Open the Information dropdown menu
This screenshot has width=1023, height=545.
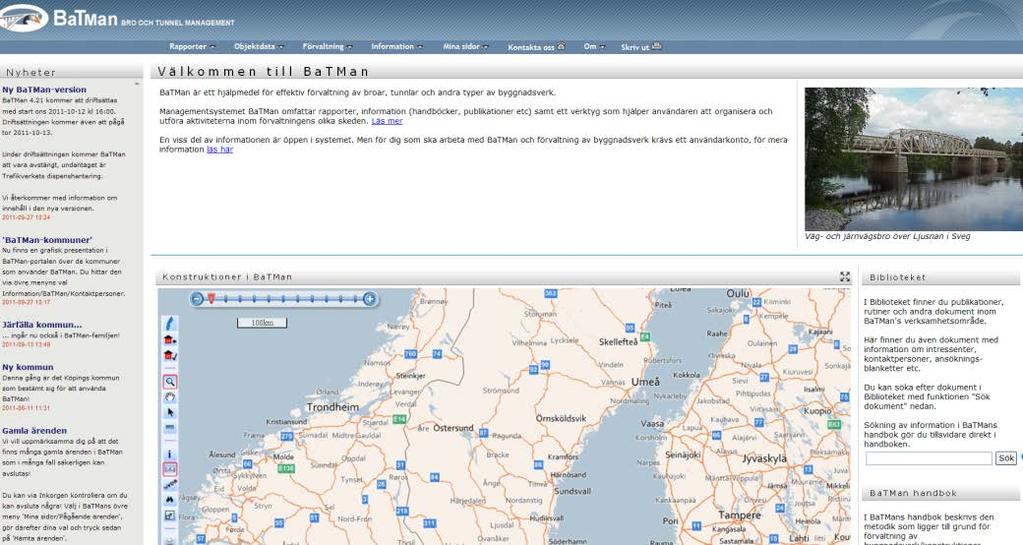pyautogui.click(x=397, y=46)
